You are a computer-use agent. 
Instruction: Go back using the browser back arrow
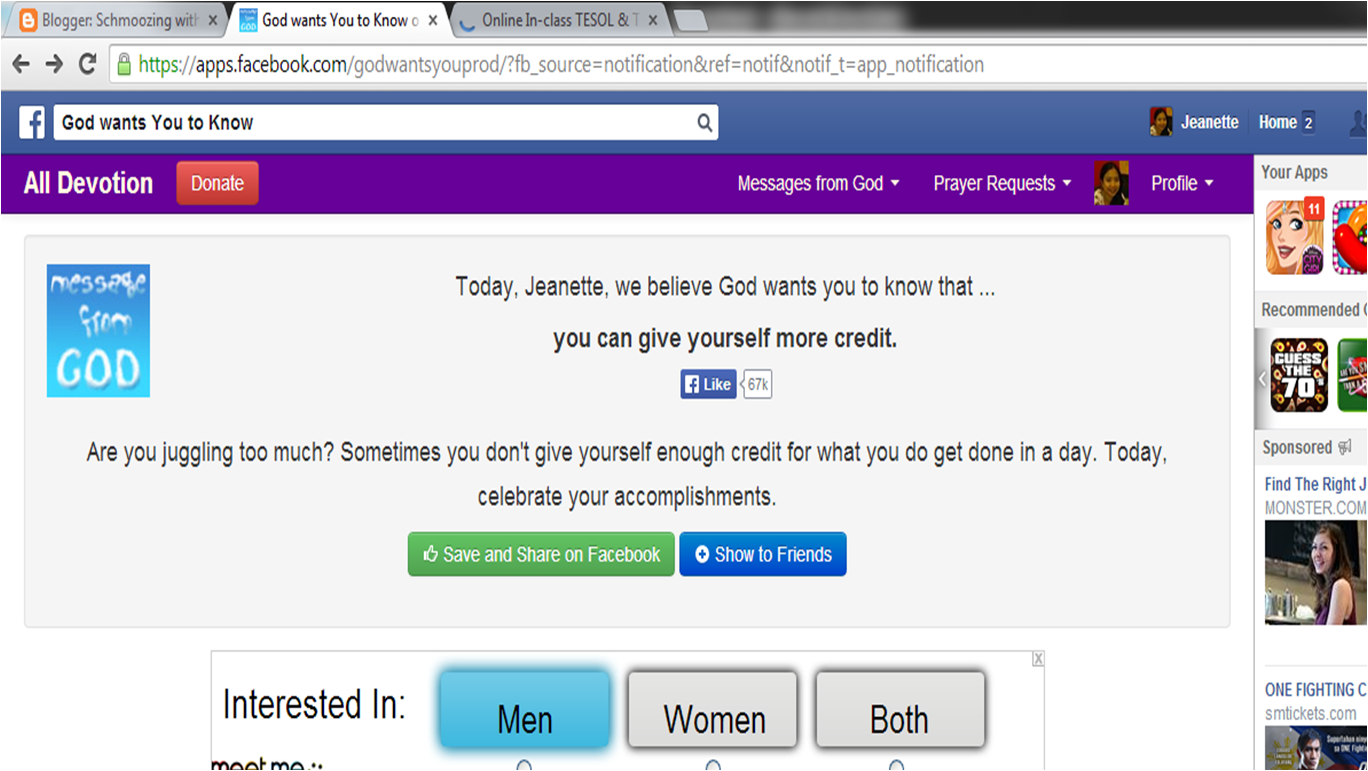point(21,64)
